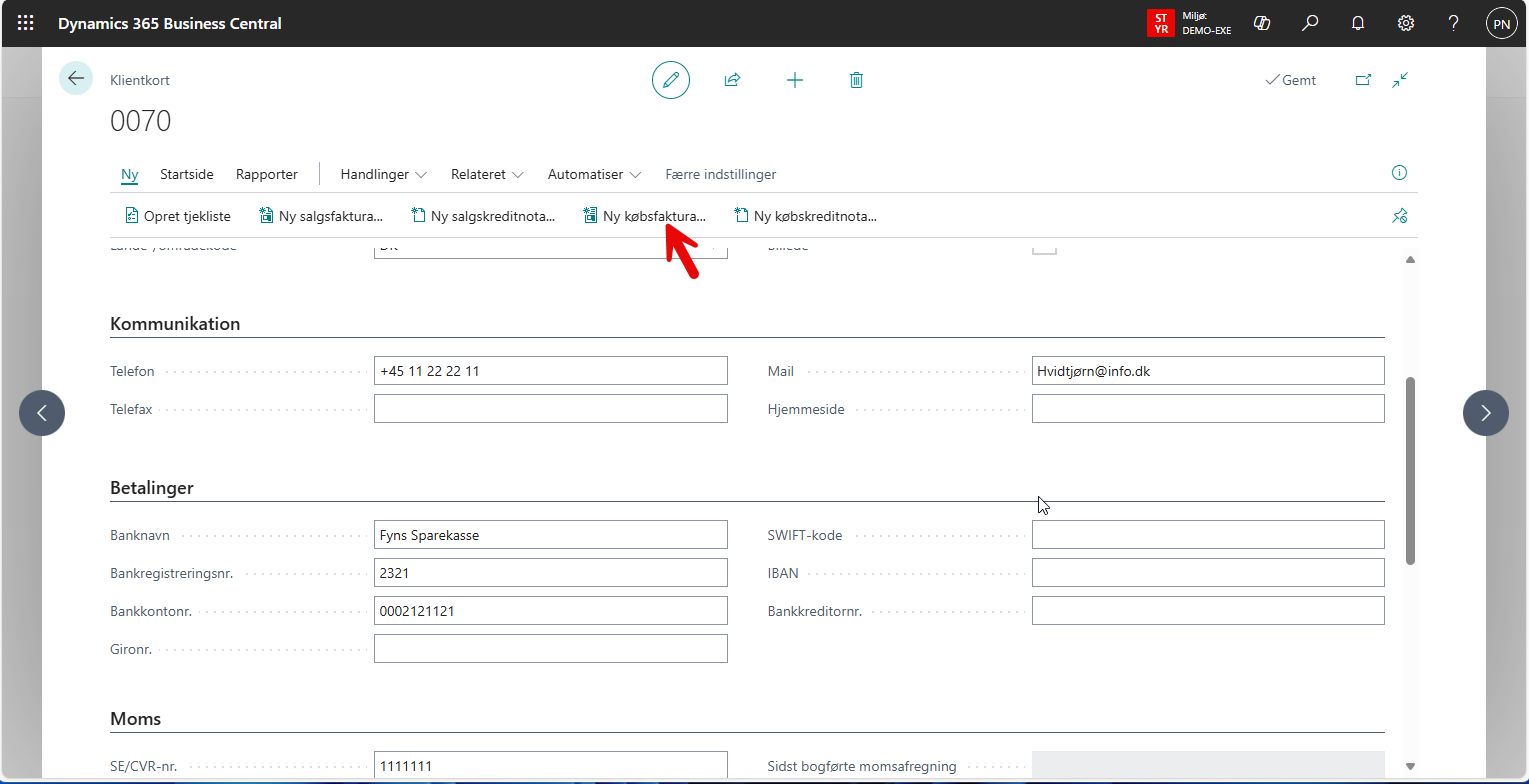Collapse the Moms section heading

pyautogui.click(x=135, y=719)
